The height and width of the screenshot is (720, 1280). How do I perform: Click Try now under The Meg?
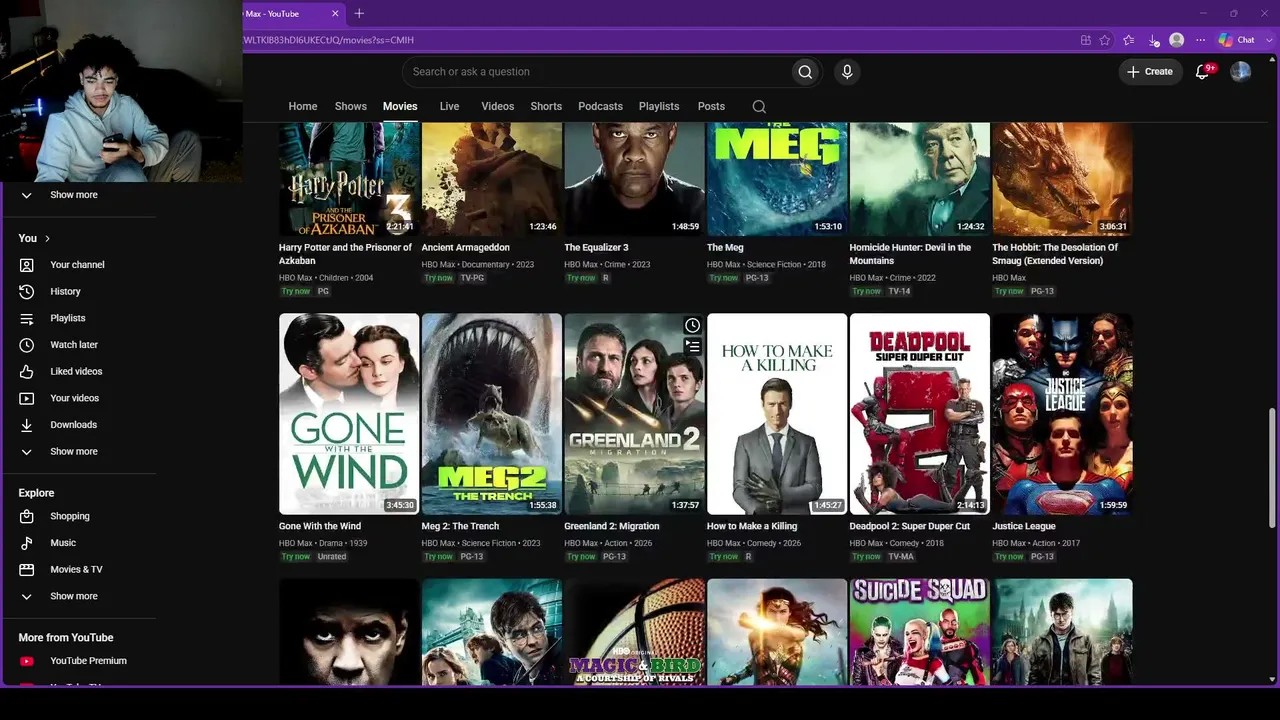point(724,278)
